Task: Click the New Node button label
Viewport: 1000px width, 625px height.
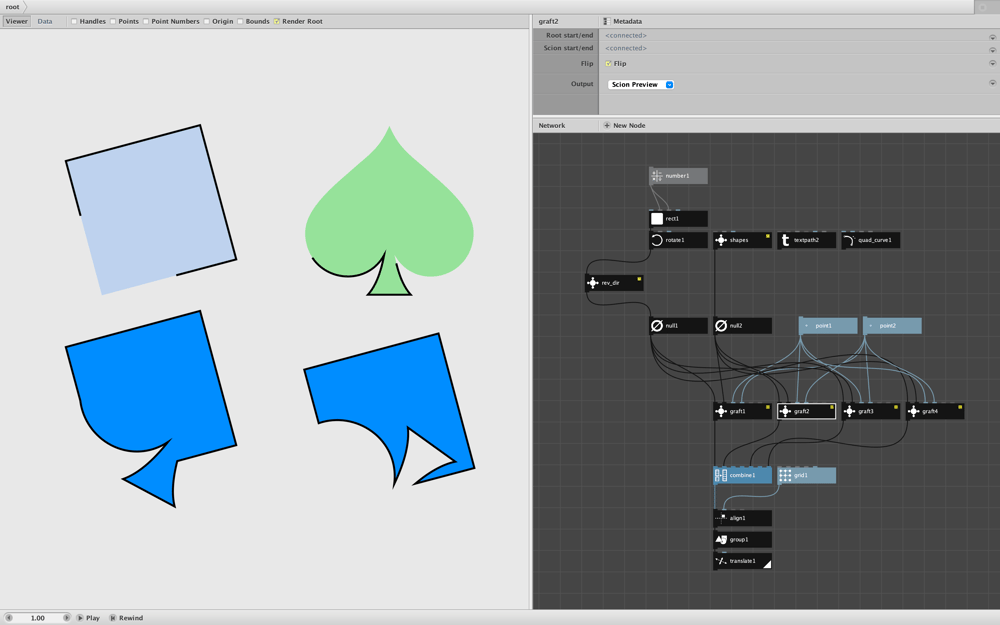Action: click(x=629, y=126)
